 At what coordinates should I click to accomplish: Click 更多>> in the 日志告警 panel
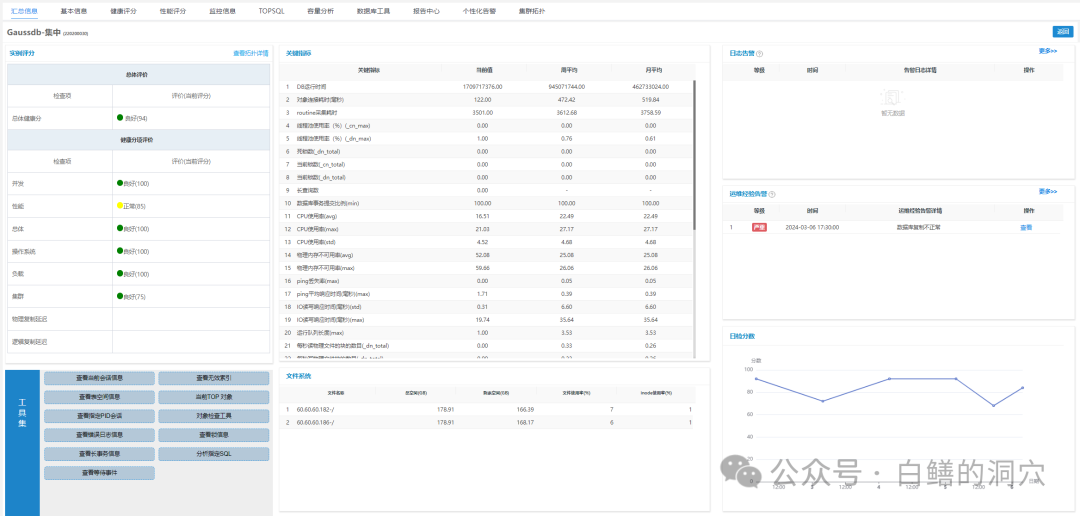tap(1048, 50)
